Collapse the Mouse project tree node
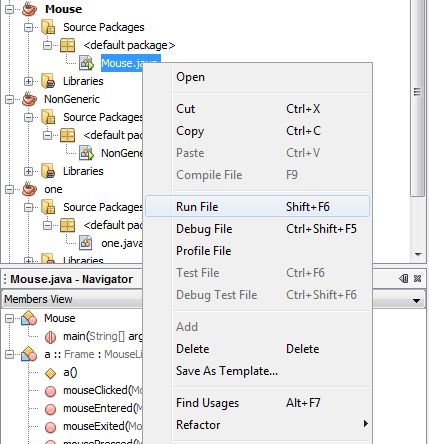Viewport: 429px width, 444px height. pos(9,9)
